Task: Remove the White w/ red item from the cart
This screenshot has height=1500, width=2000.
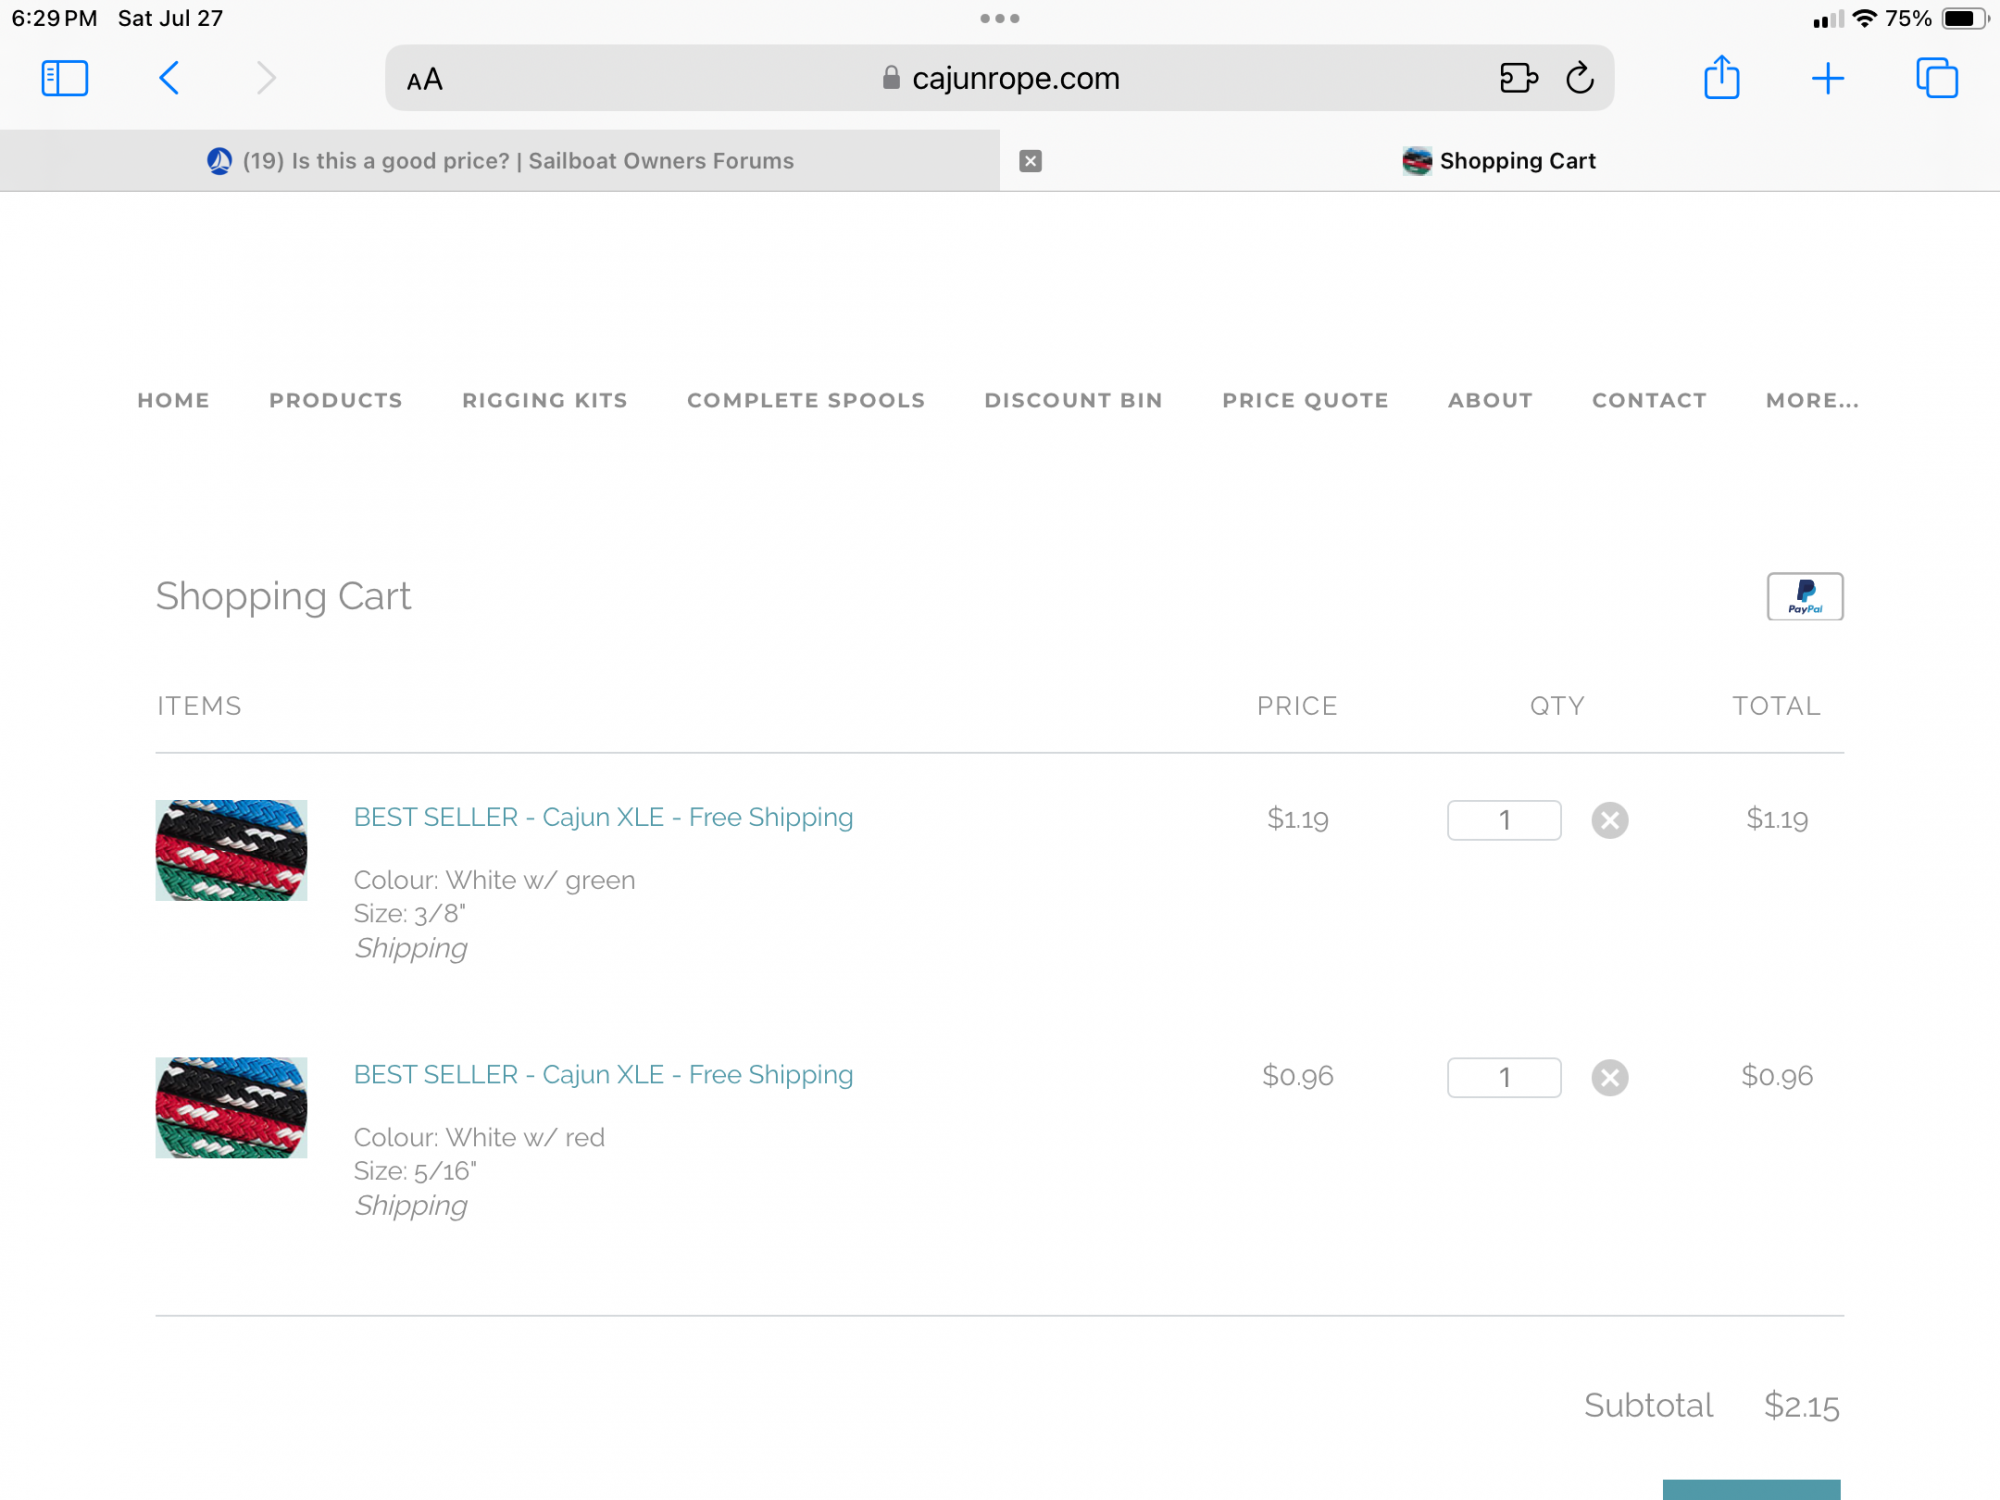Action: 1609,1077
